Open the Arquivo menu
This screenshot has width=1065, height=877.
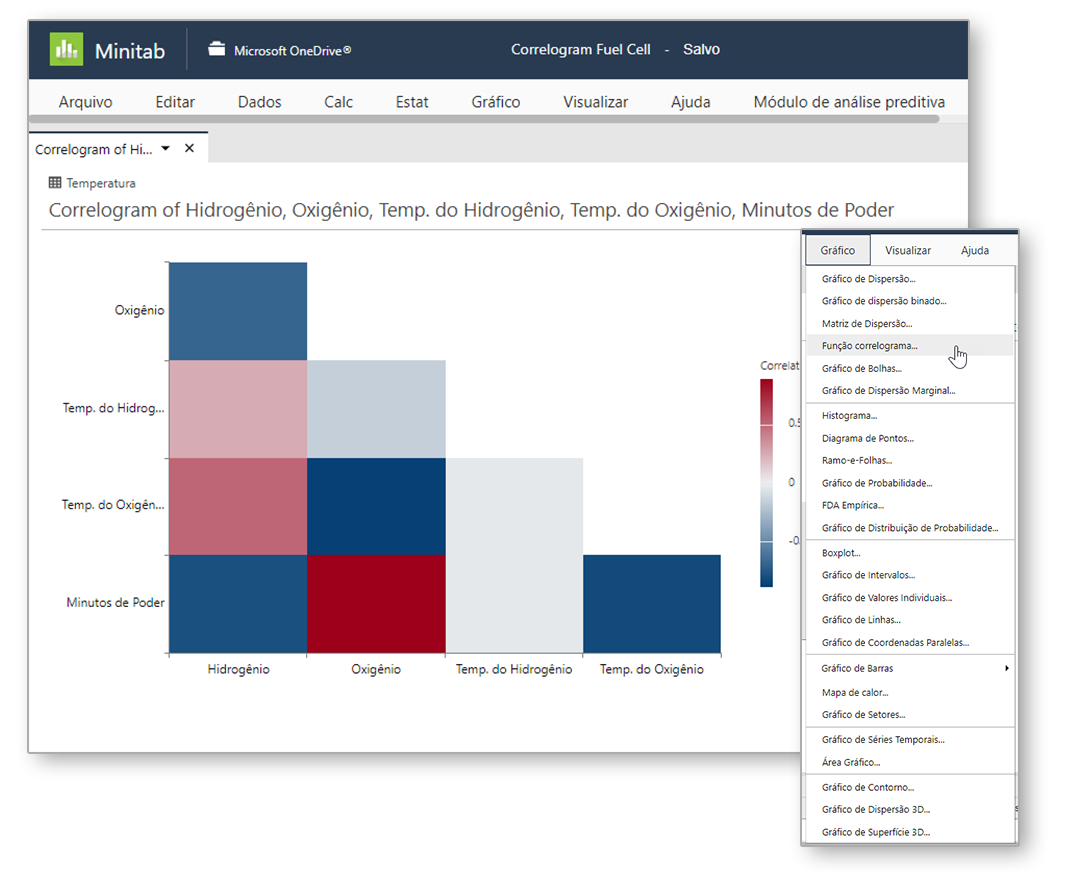tap(85, 102)
